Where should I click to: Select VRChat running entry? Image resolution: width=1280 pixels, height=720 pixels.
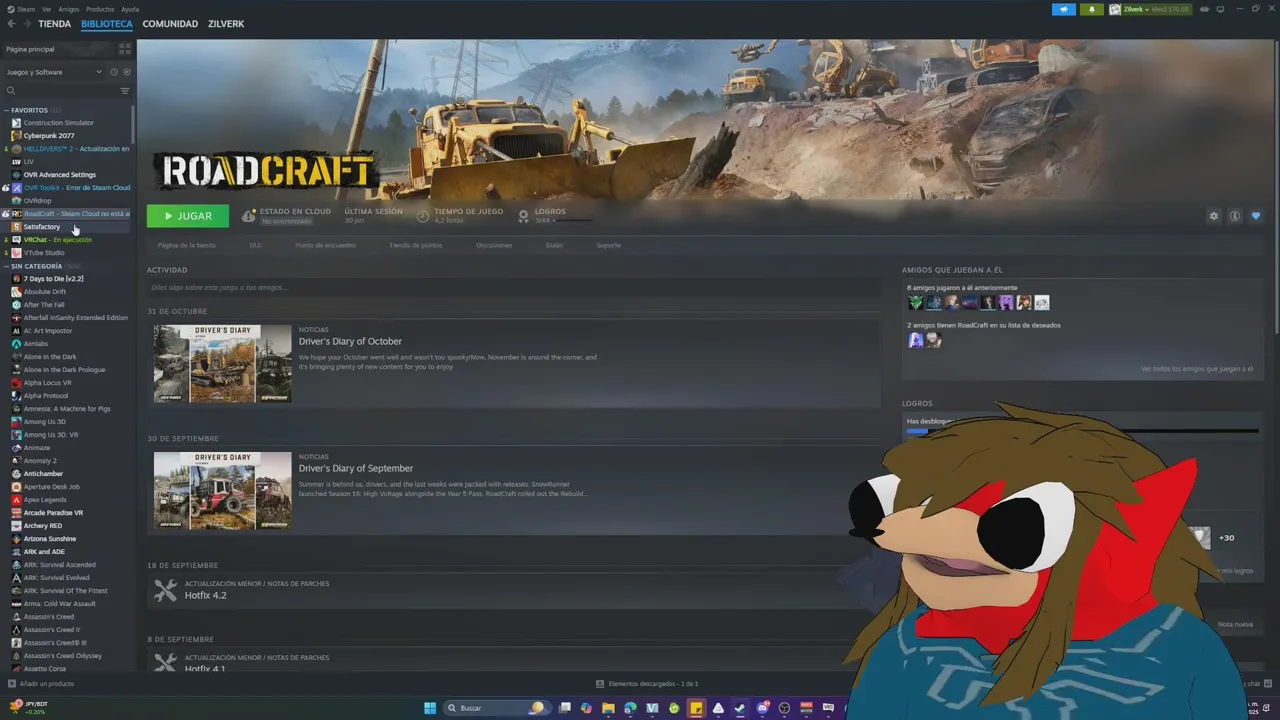coord(66,240)
